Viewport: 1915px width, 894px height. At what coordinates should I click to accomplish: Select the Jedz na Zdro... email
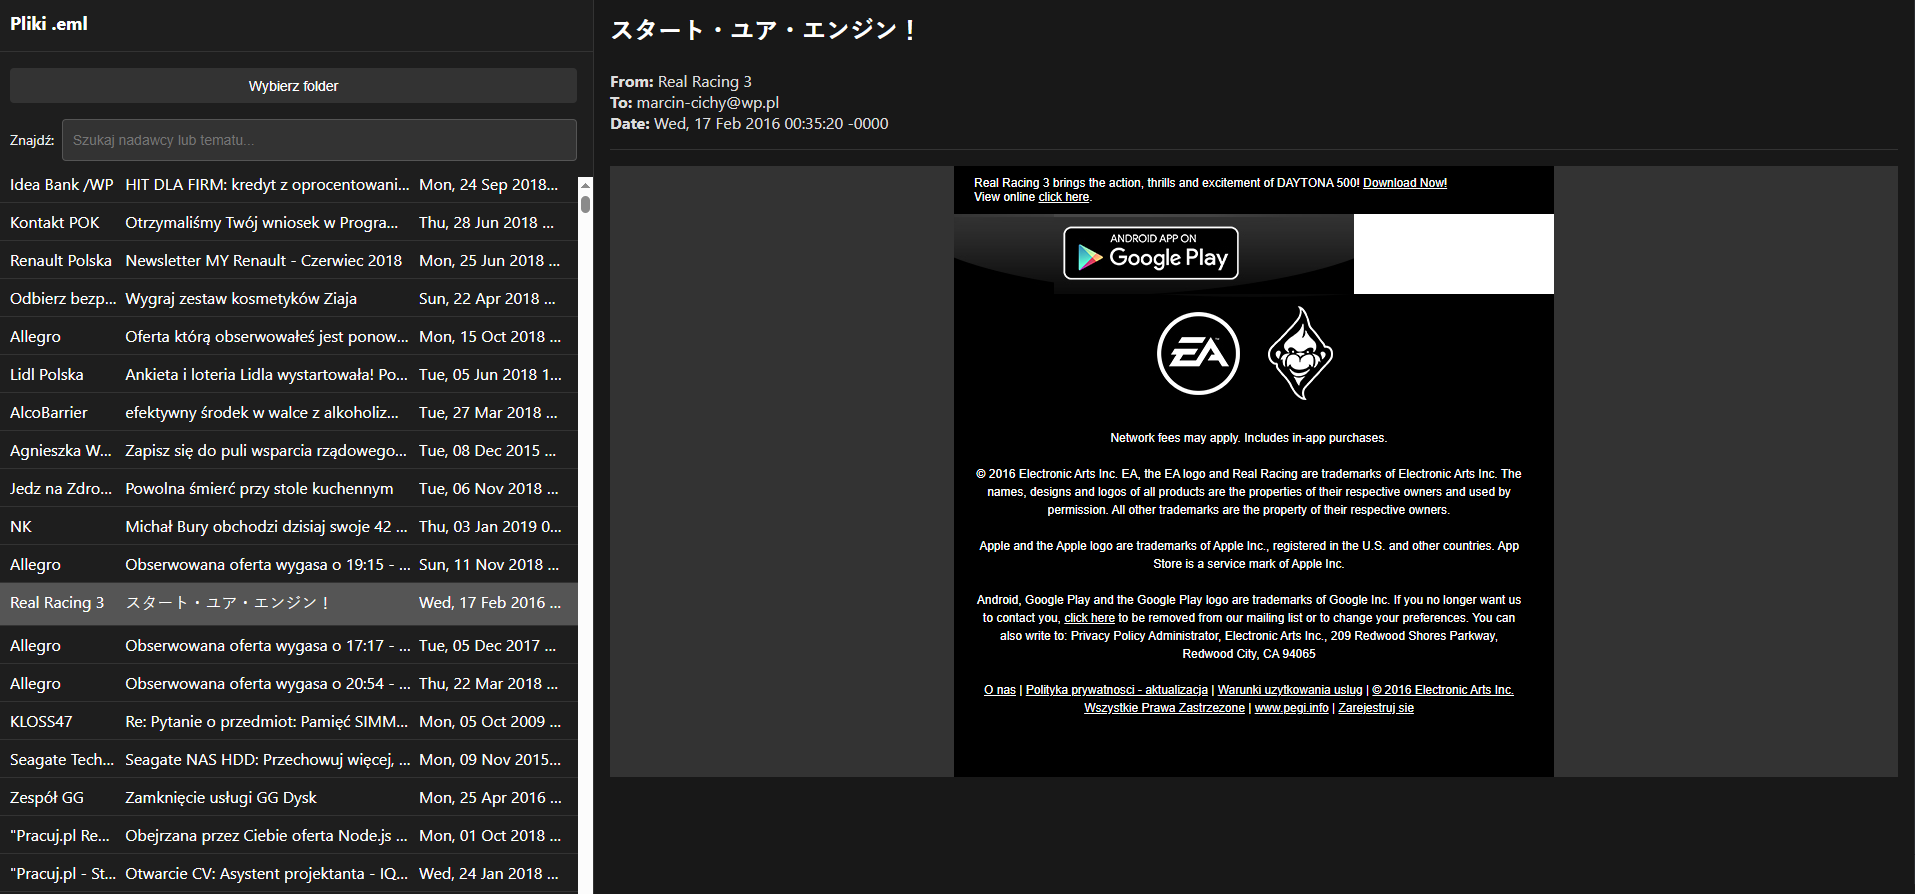(x=289, y=488)
